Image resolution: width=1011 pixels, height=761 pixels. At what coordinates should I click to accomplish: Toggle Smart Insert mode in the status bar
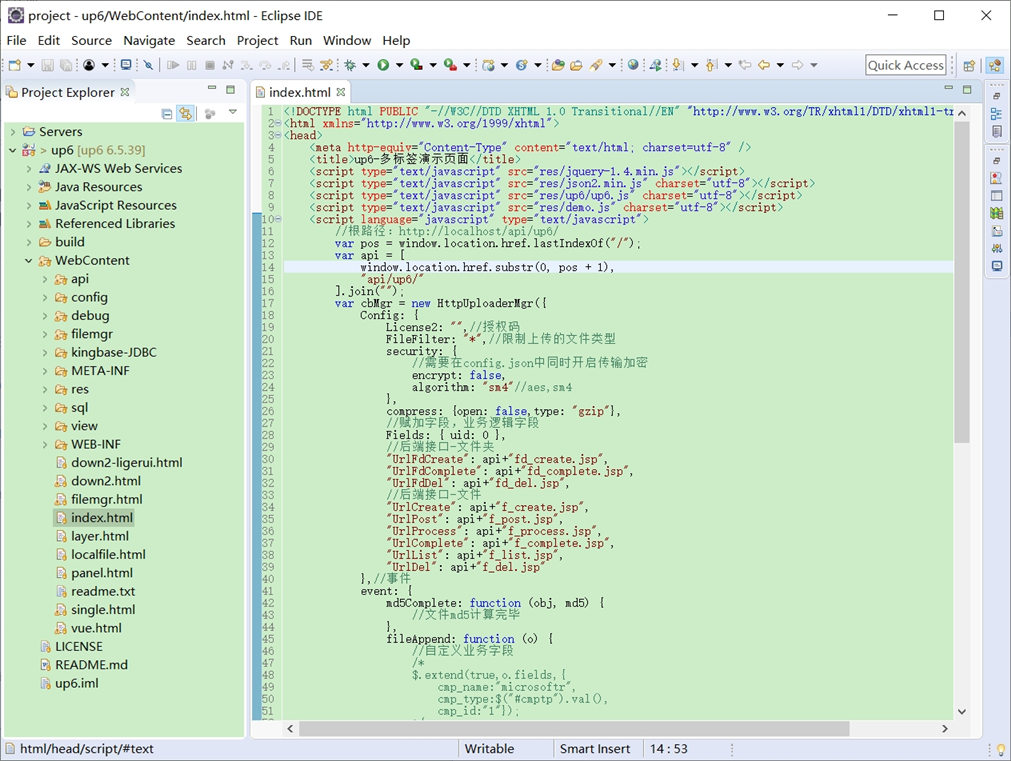[597, 748]
